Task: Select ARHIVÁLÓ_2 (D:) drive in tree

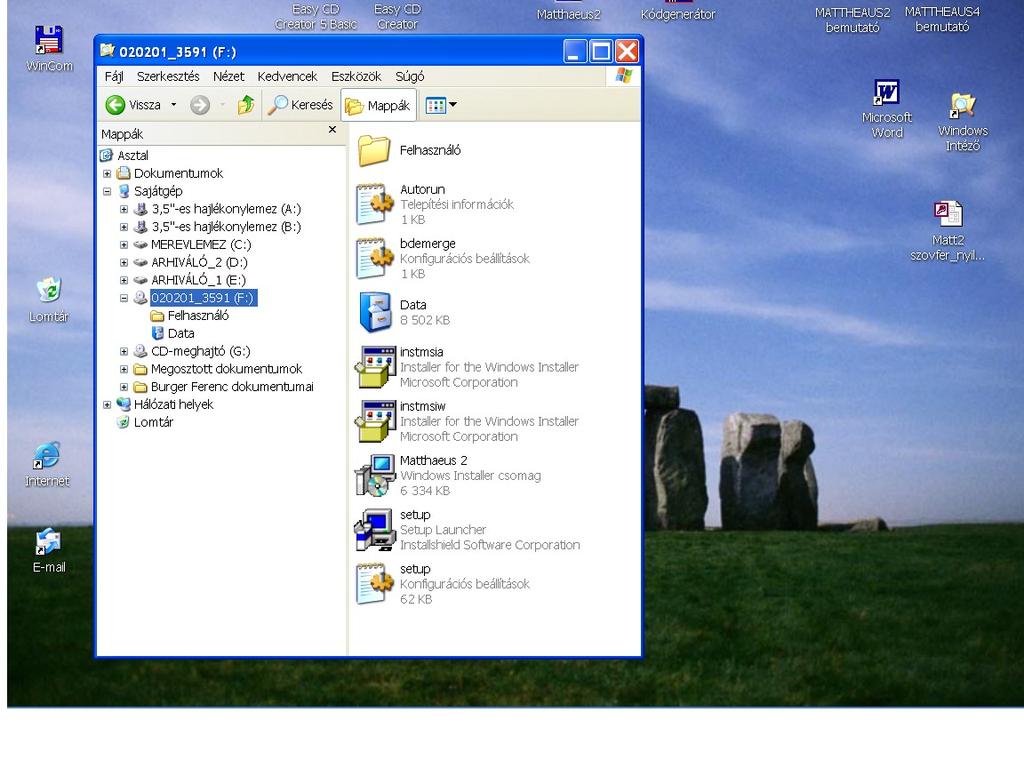Action: tap(199, 262)
